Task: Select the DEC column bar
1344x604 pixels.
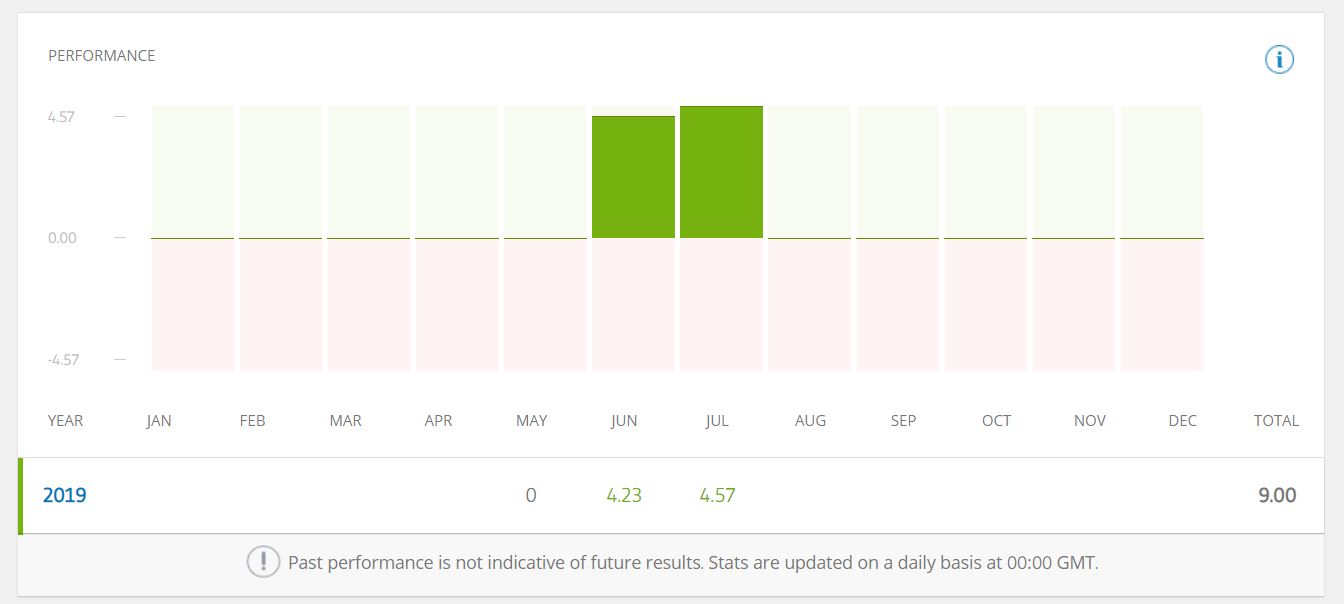Action: point(1162,238)
